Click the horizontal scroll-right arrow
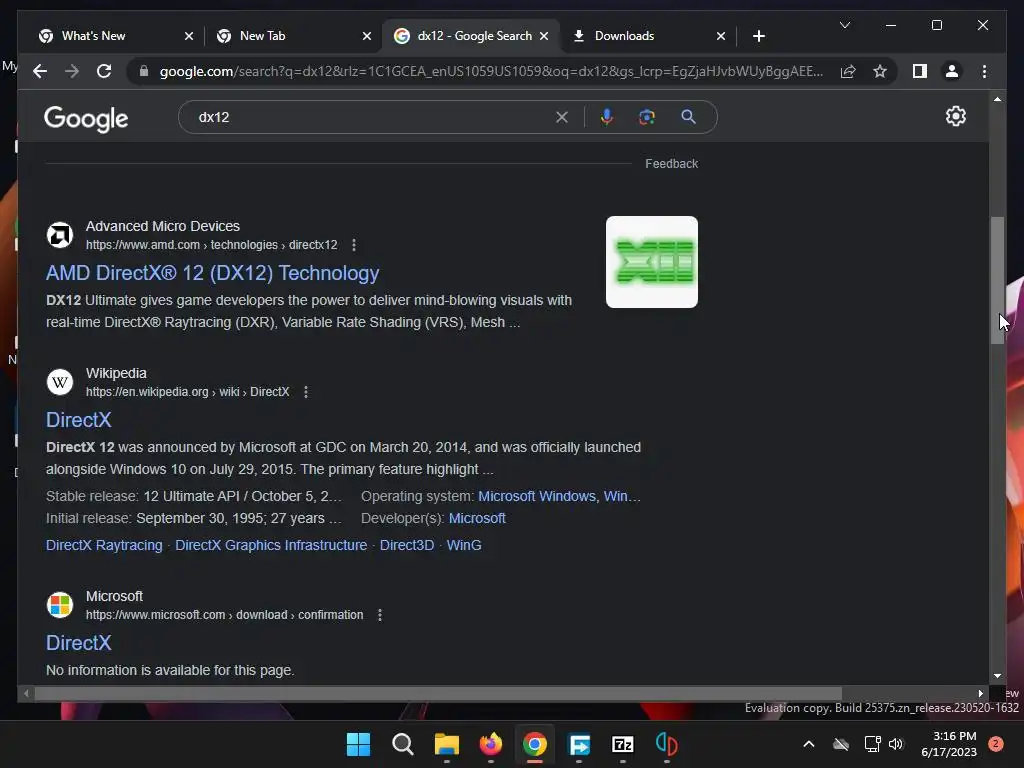This screenshot has width=1024, height=768. [x=980, y=694]
